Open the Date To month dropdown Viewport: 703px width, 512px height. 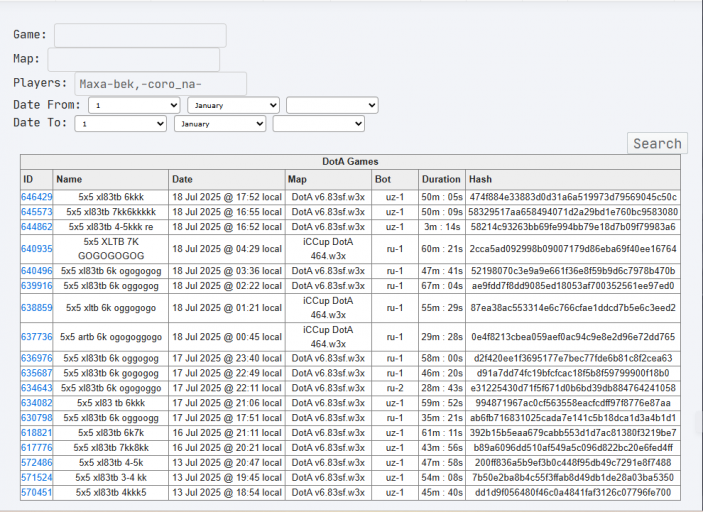[x=220, y=124]
